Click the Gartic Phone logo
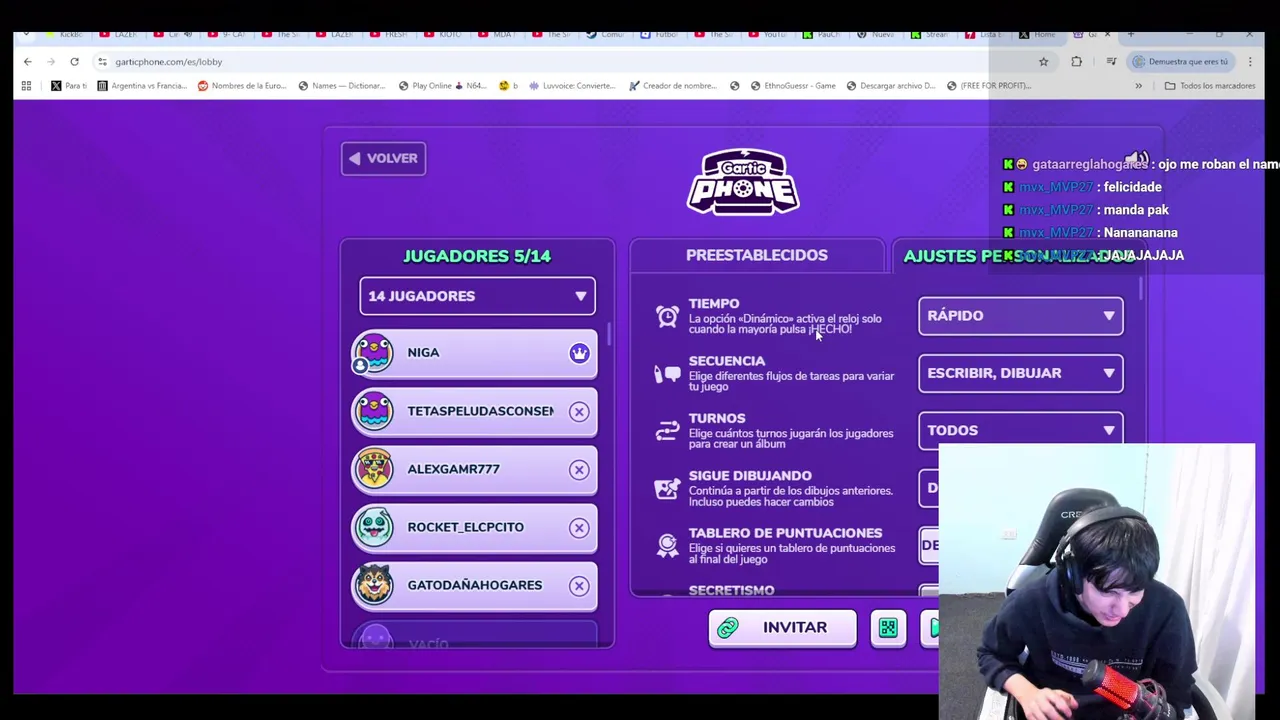Image resolution: width=1280 pixels, height=720 pixels. 743,182
